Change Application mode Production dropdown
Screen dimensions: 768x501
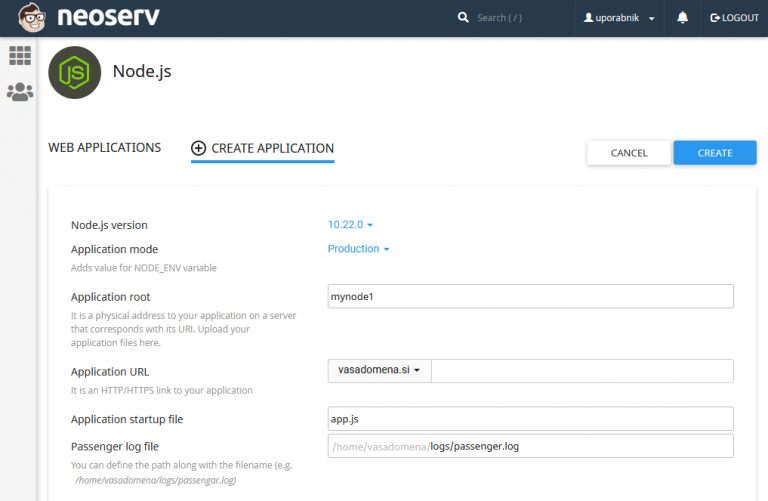pos(358,249)
